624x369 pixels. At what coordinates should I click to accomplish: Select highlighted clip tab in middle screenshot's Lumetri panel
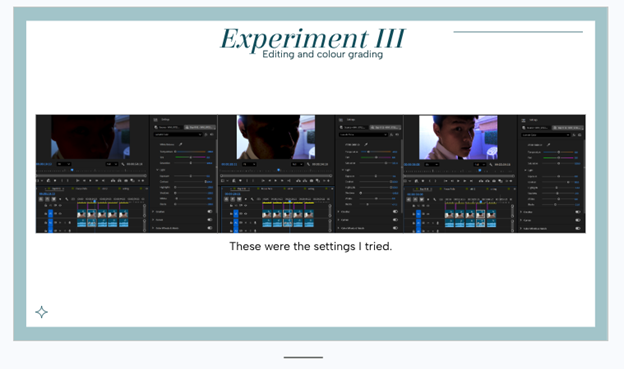coord(385,127)
